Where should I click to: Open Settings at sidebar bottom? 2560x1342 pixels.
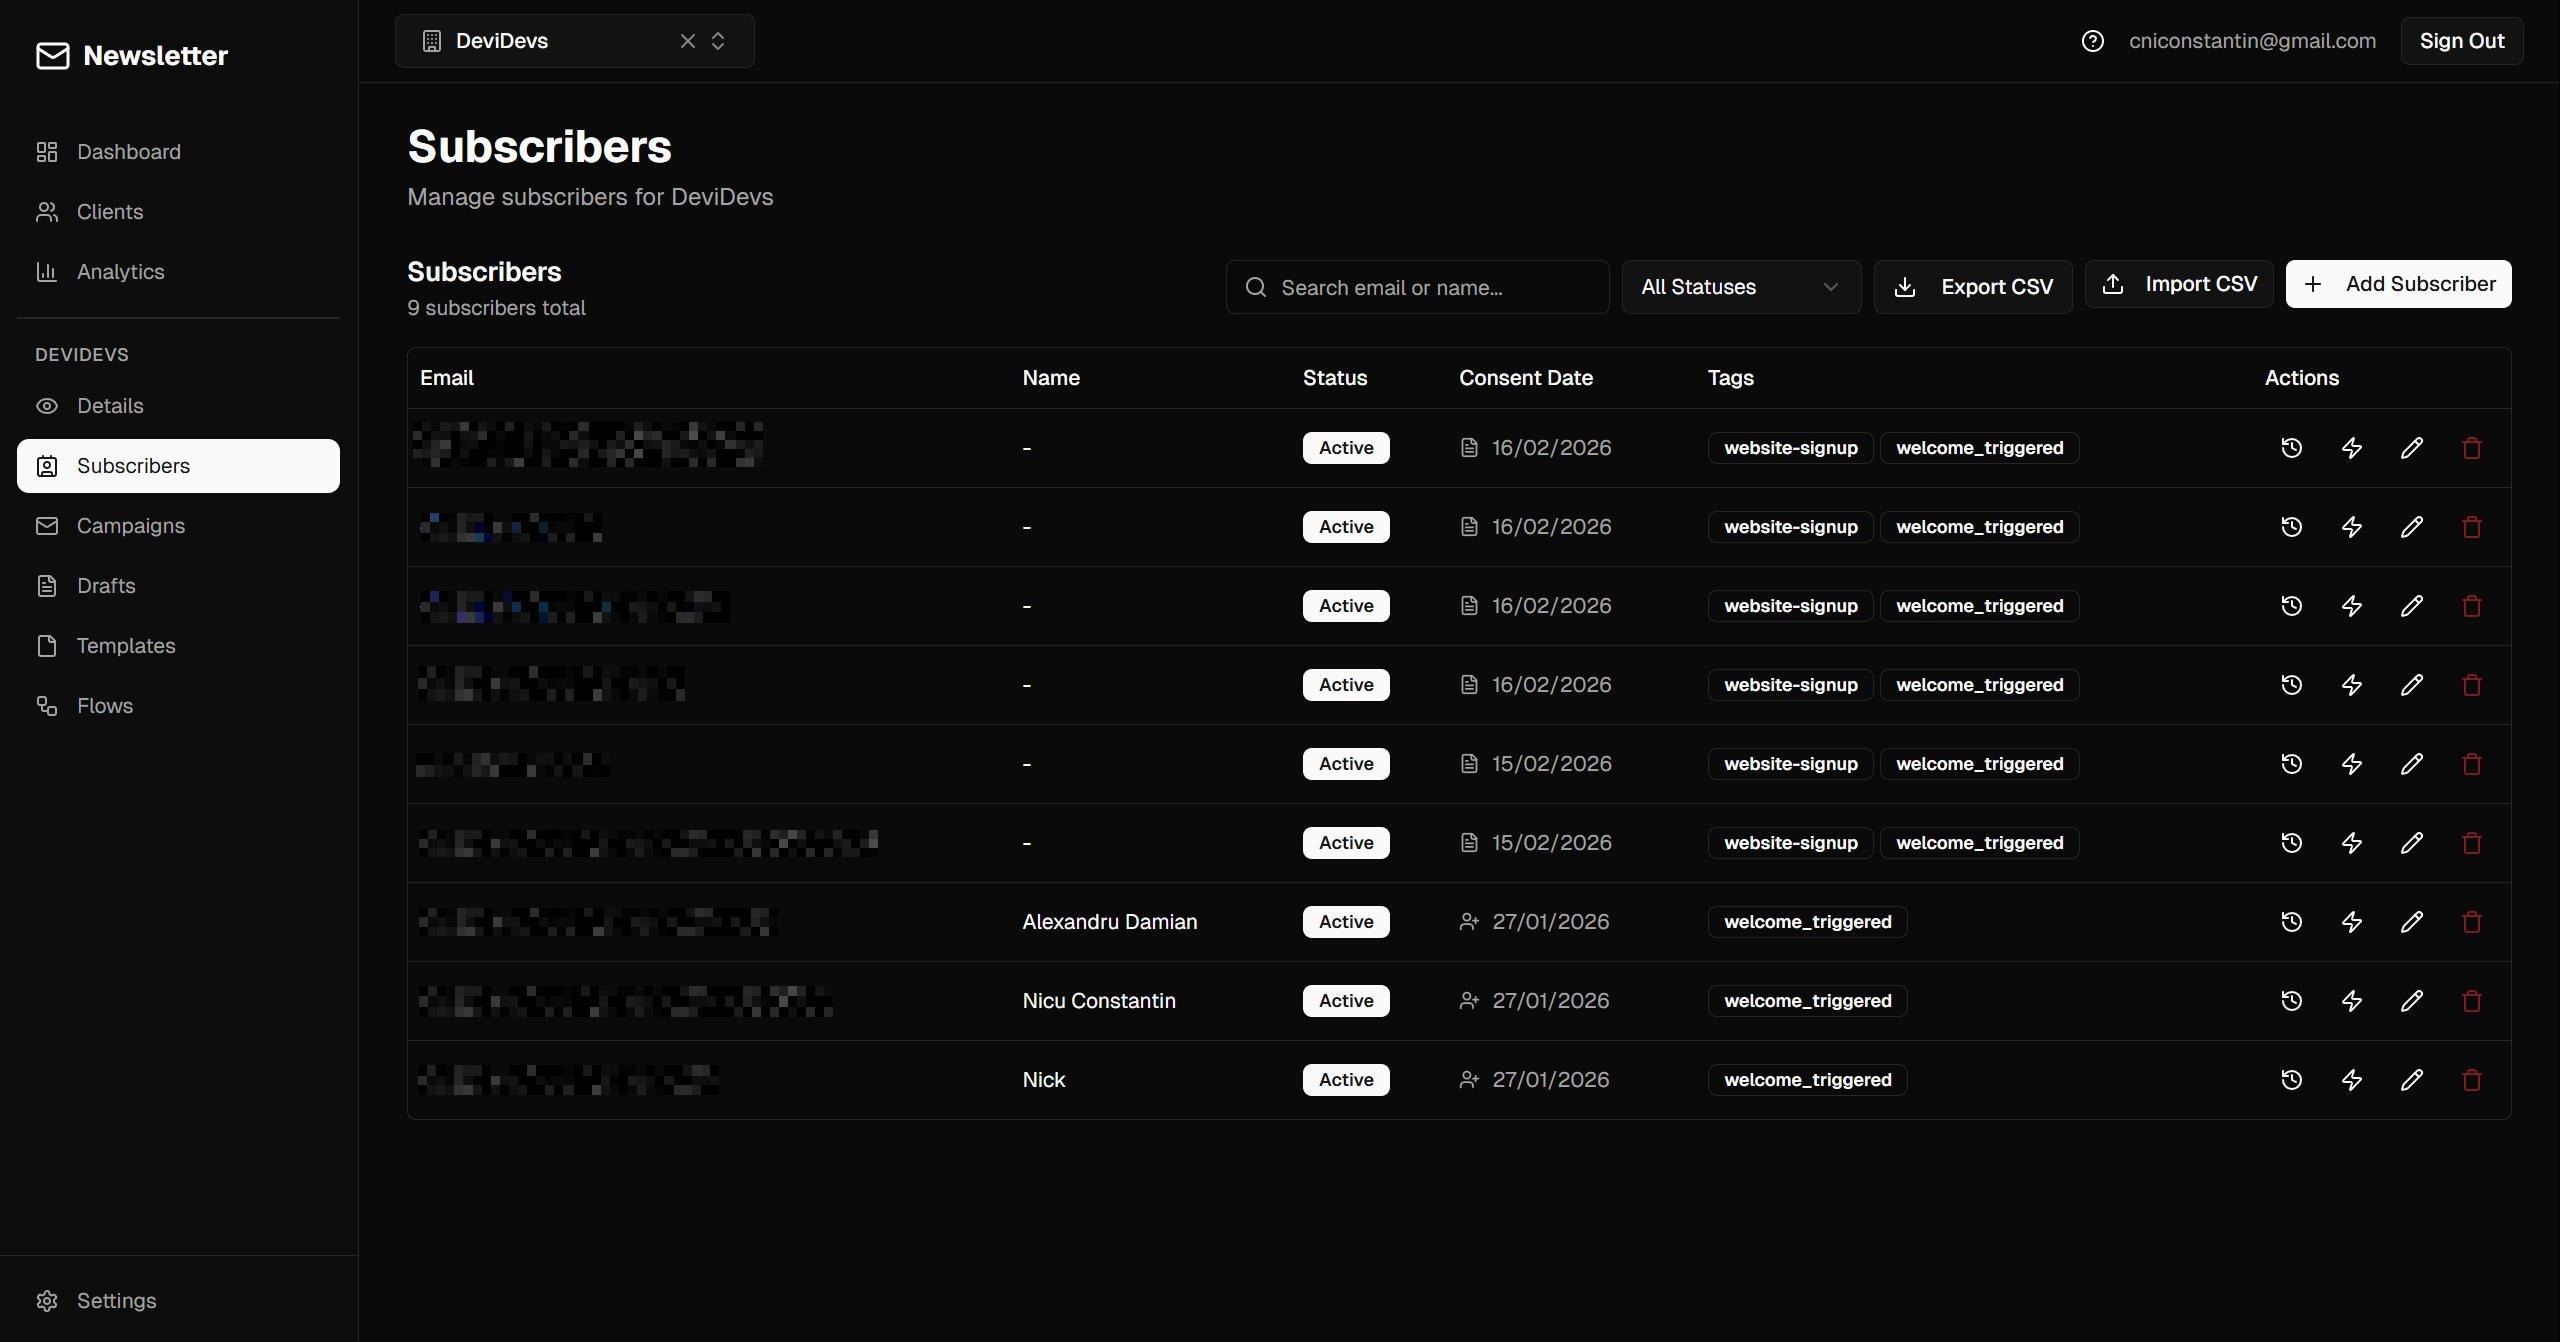116,1301
